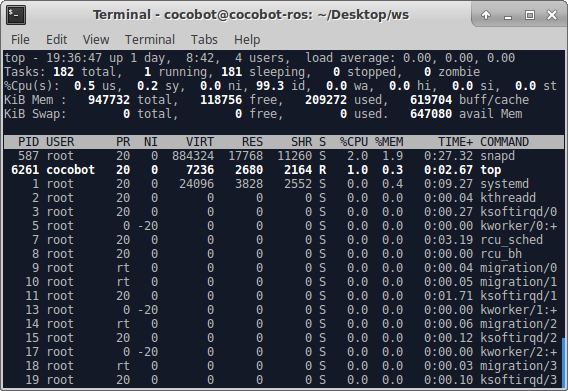Click the 0:03.19 time value for rcu_sched
This screenshot has height=391, width=568.
448,240
